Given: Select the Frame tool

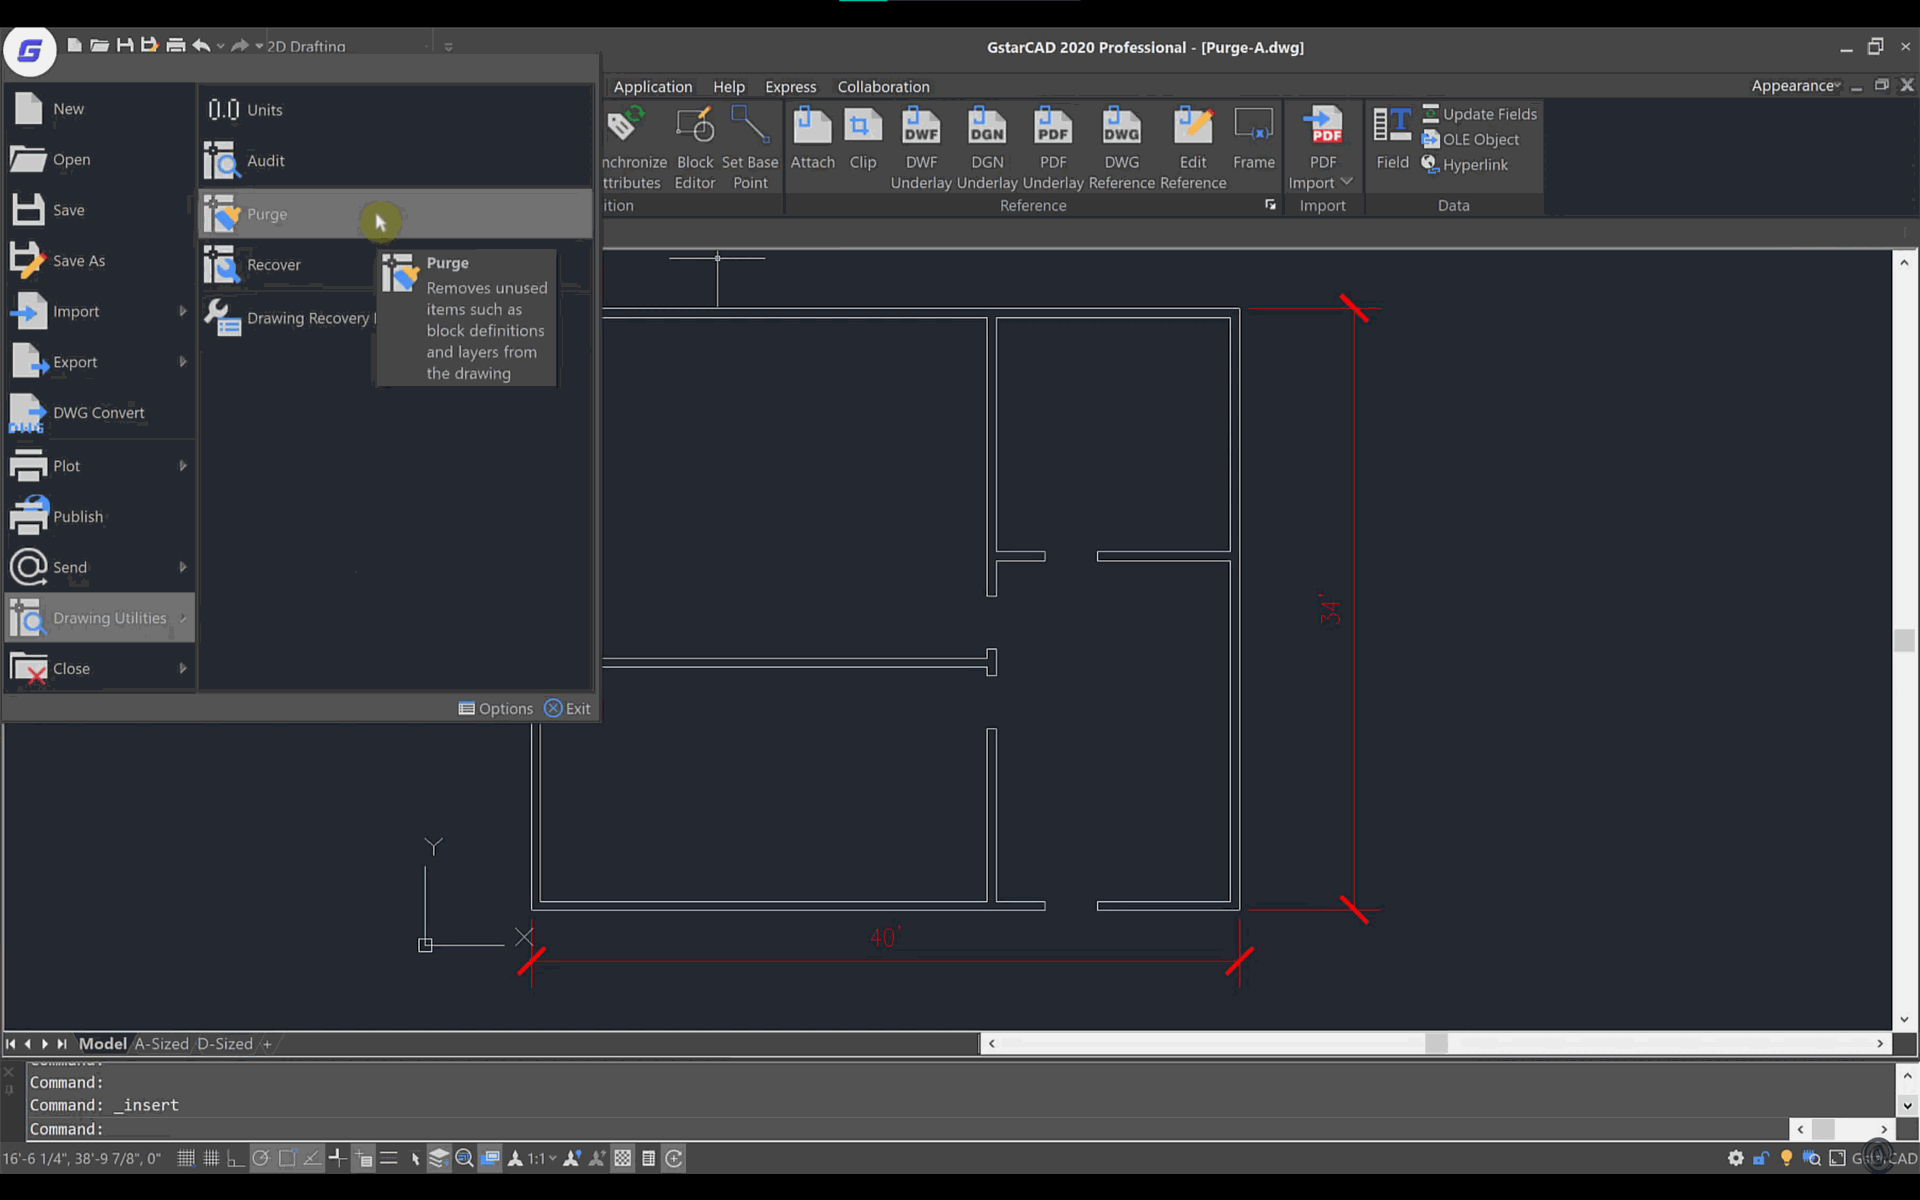Looking at the screenshot, I should 1254,140.
